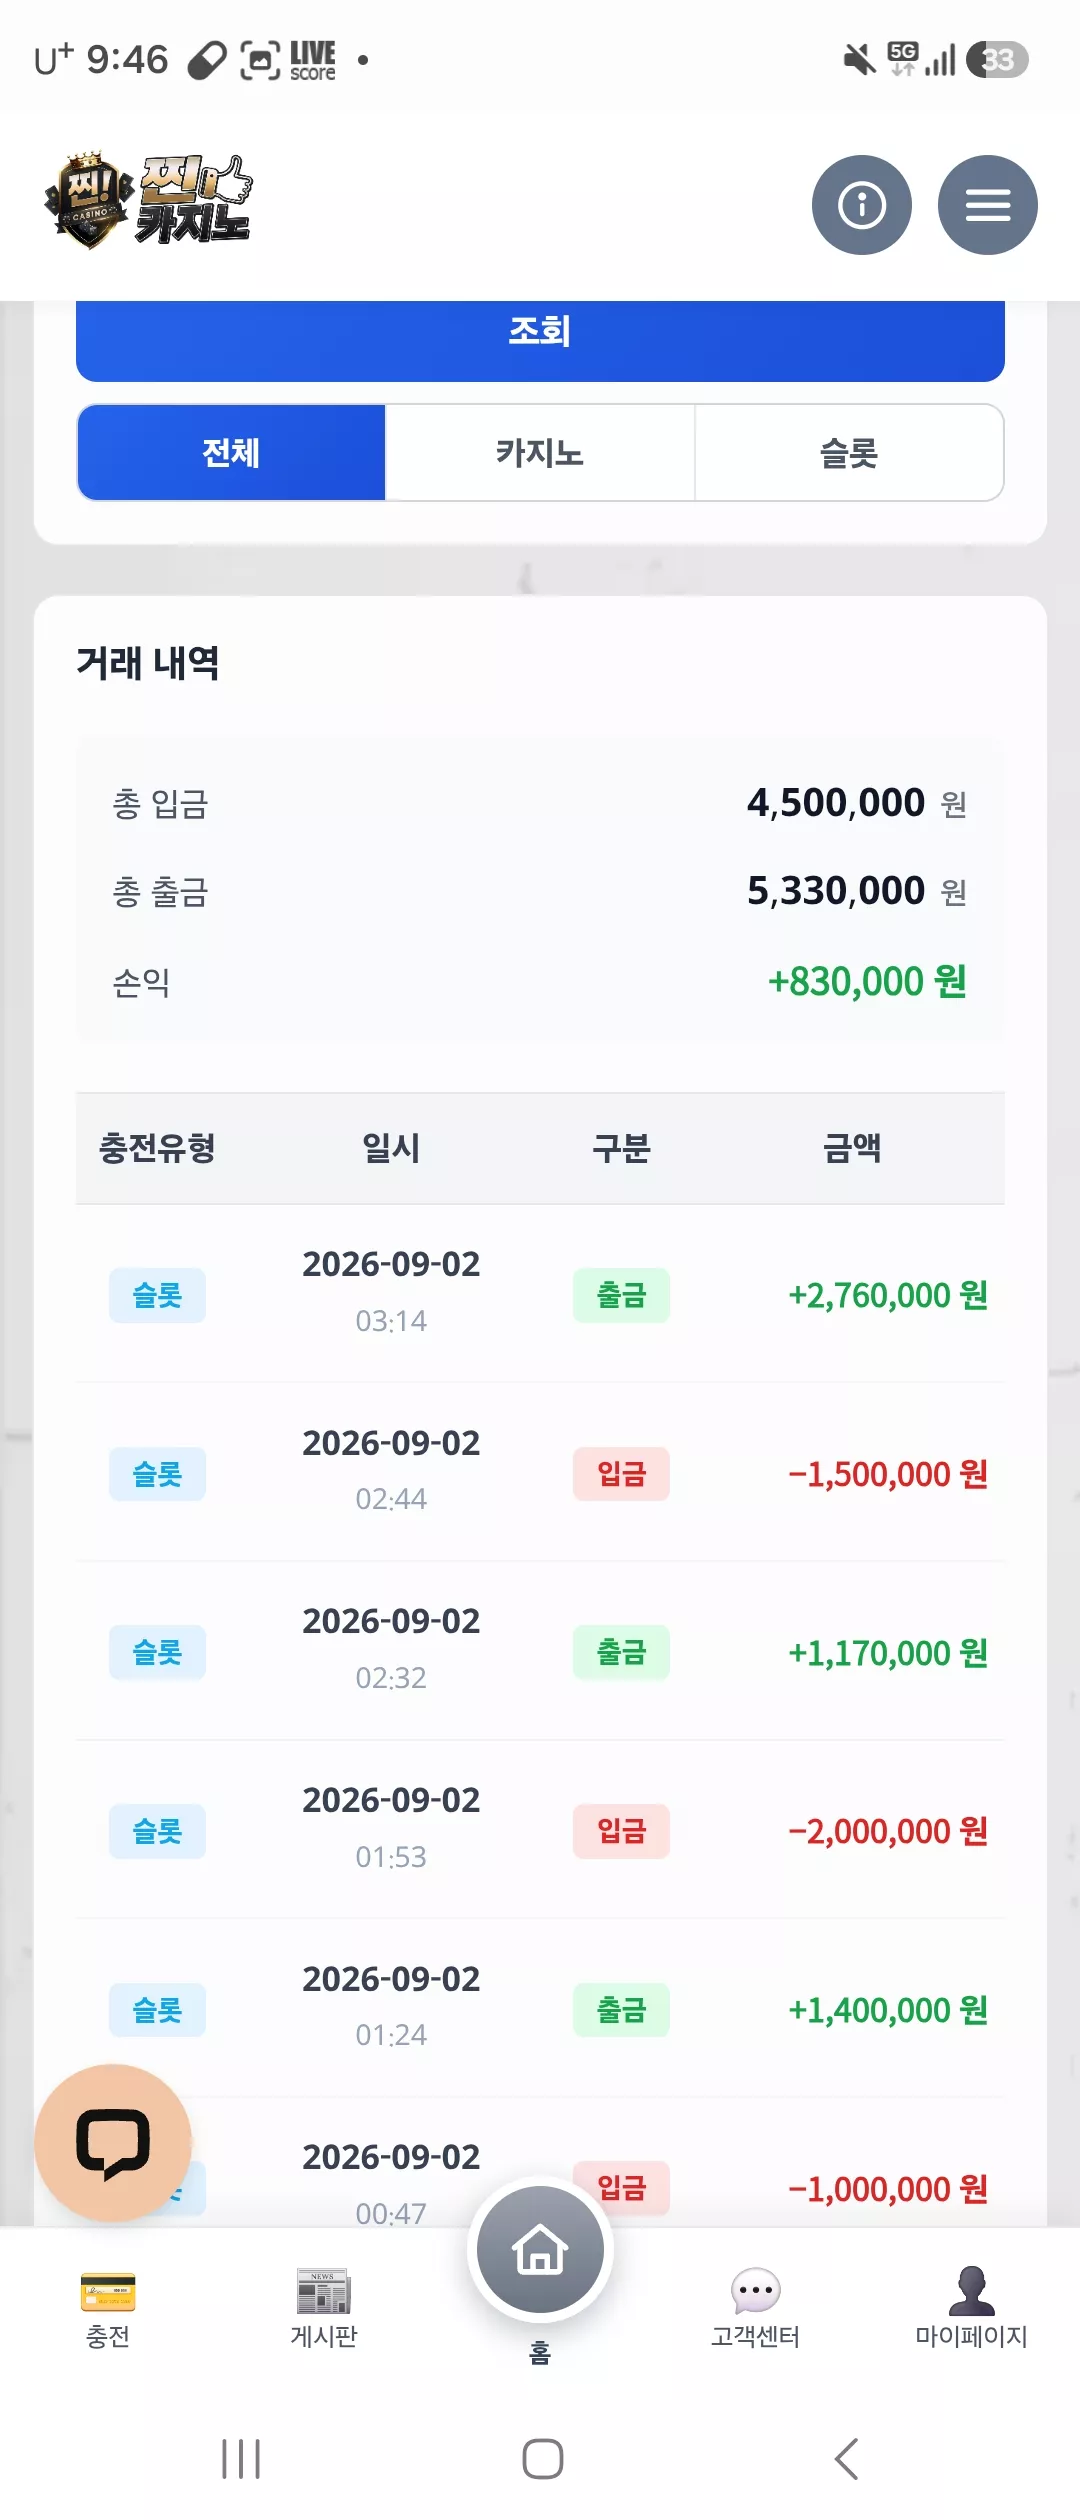Select the +1,170,000 원 transaction amount
Image resolution: width=1080 pixels, height=2520 pixels.
click(x=888, y=1653)
